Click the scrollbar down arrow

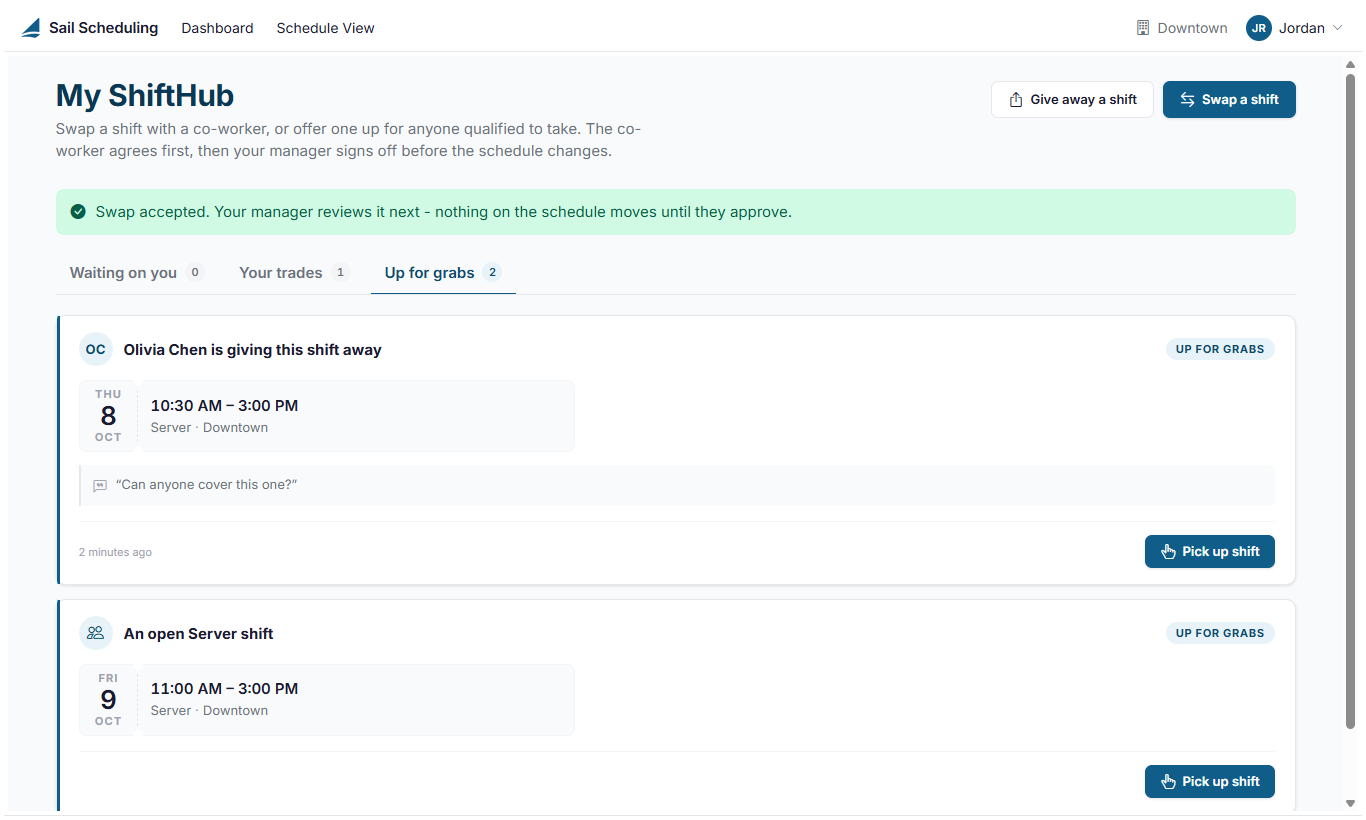(x=1350, y=803)
